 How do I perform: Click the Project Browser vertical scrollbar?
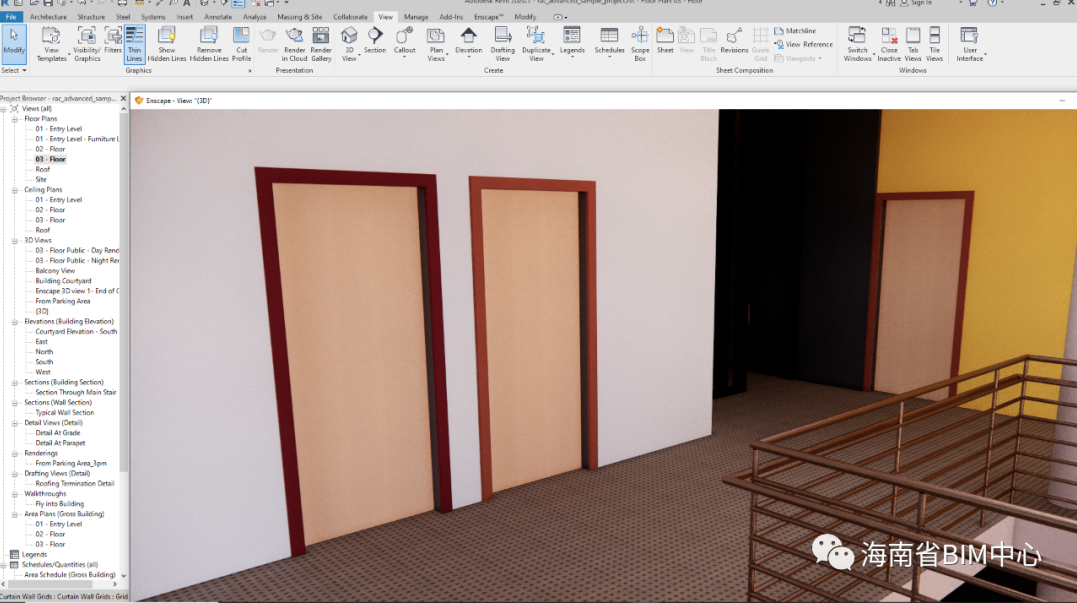pos(124,300)
